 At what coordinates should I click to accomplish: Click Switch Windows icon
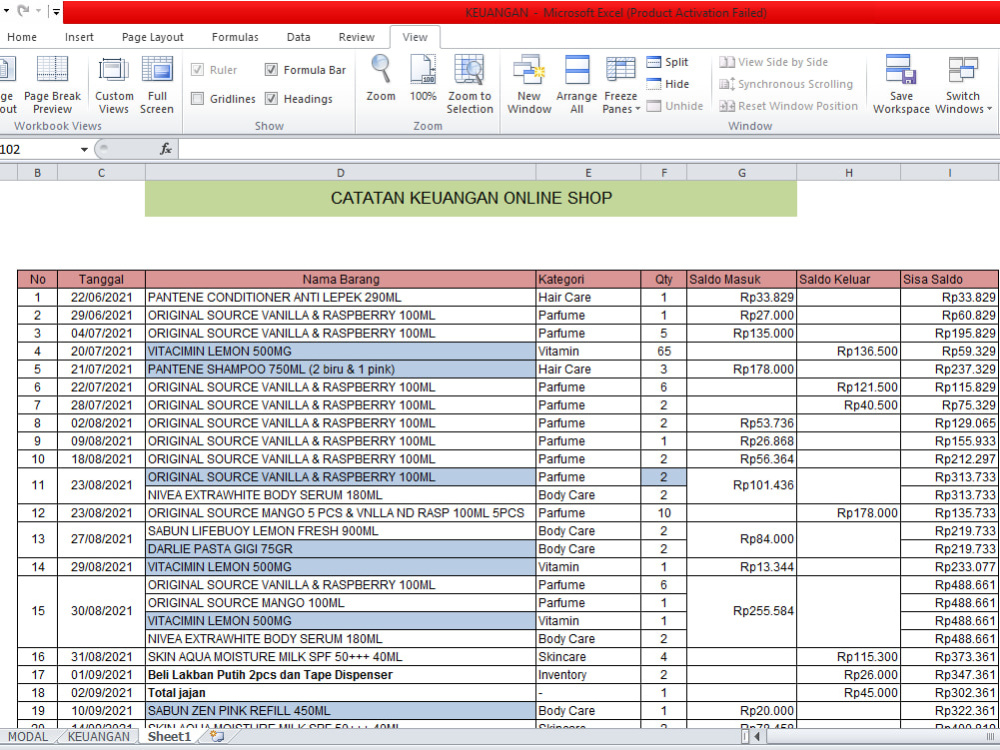(962, 70)
